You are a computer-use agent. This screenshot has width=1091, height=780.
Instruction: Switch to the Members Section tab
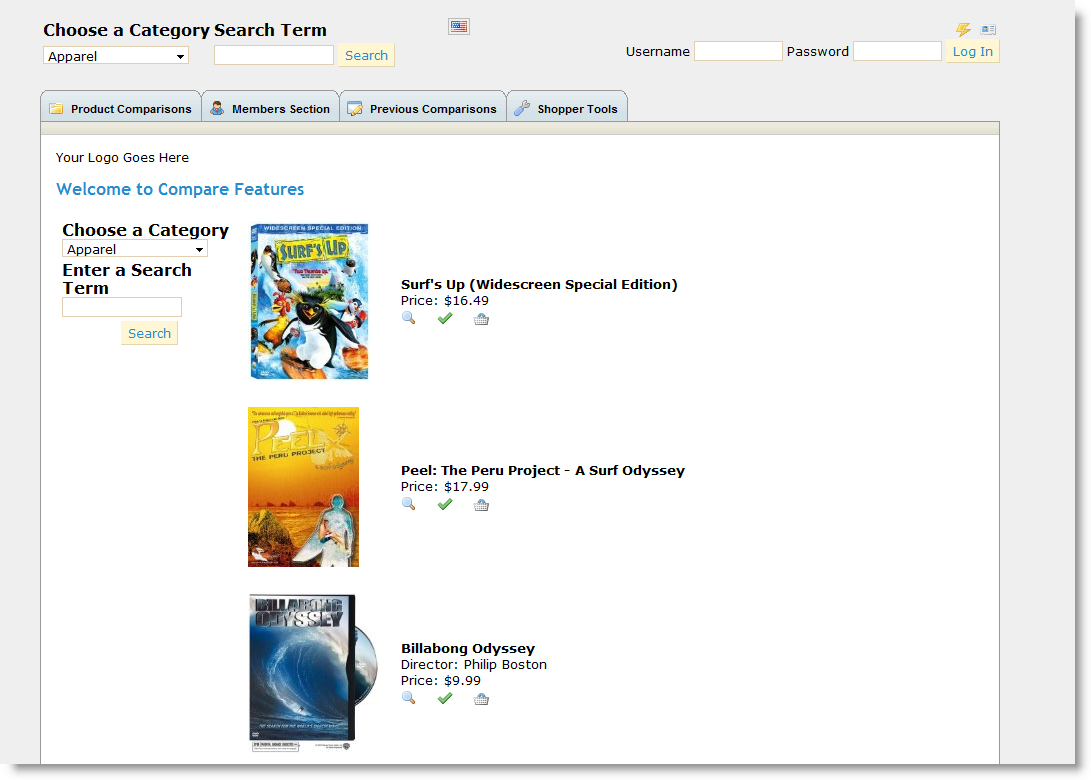click(x=271, y=109)
